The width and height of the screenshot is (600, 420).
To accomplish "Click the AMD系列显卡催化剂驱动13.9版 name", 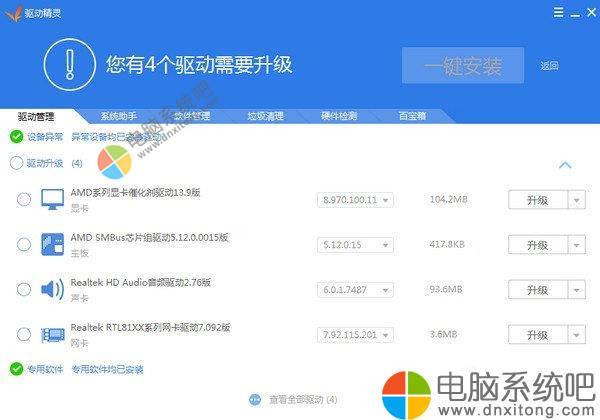I will click(135, 192).
